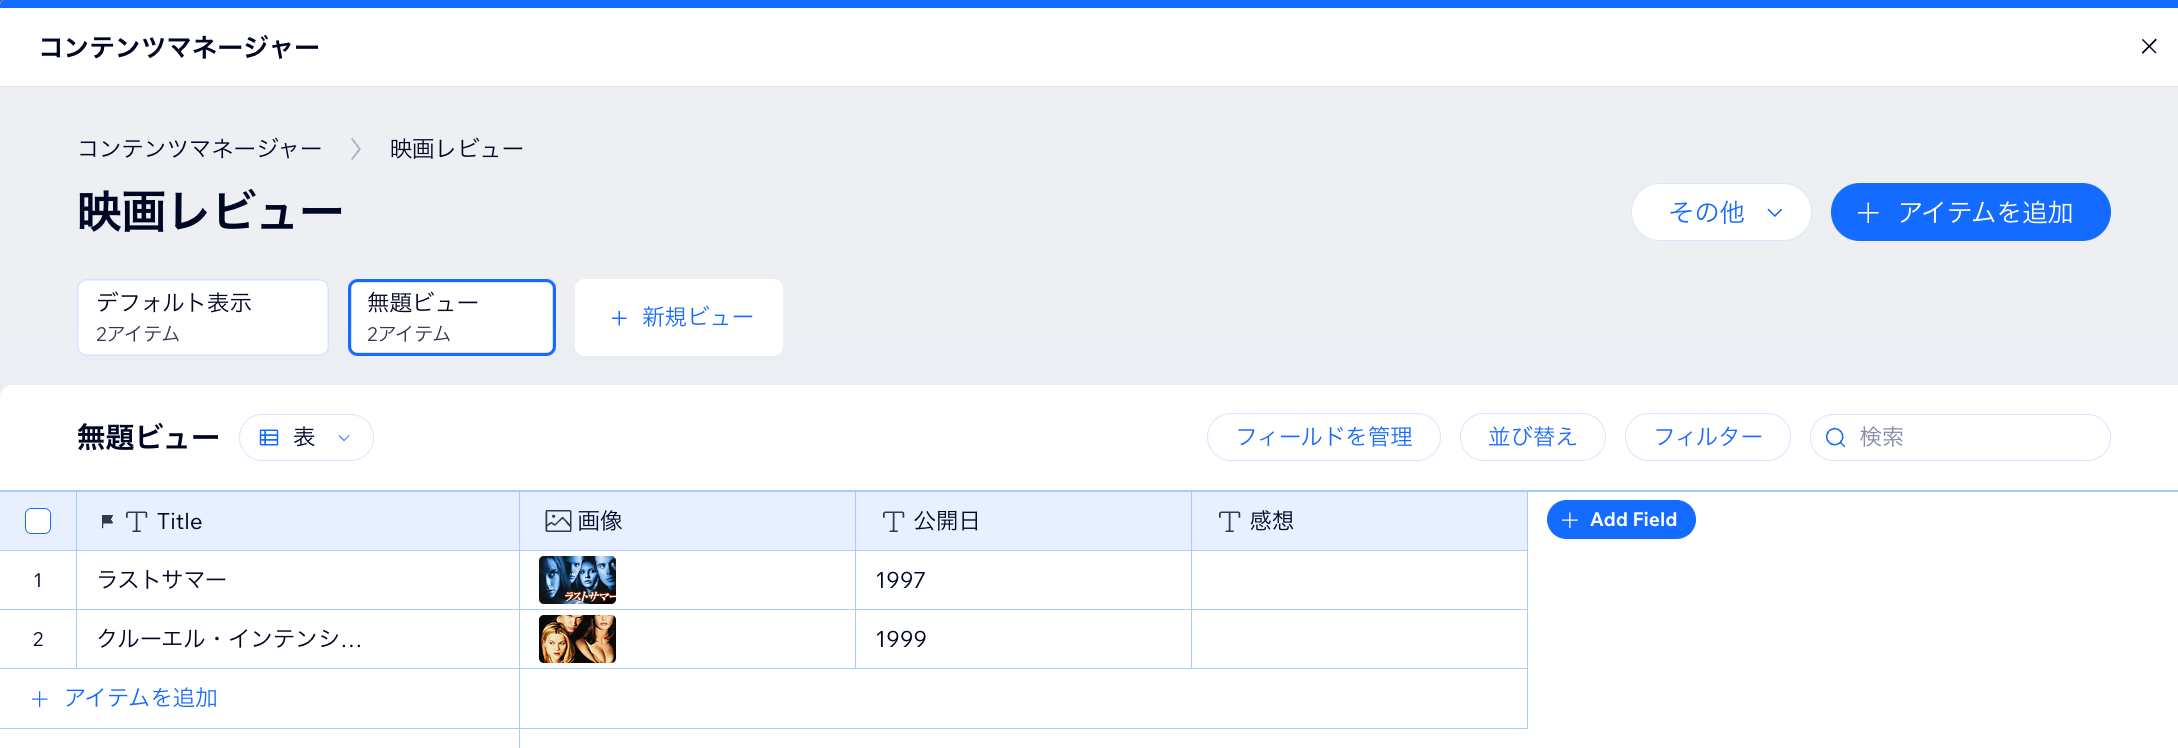Click the 画像 column header
Screen dimensions: 2178x748
[x=687, y=521]
